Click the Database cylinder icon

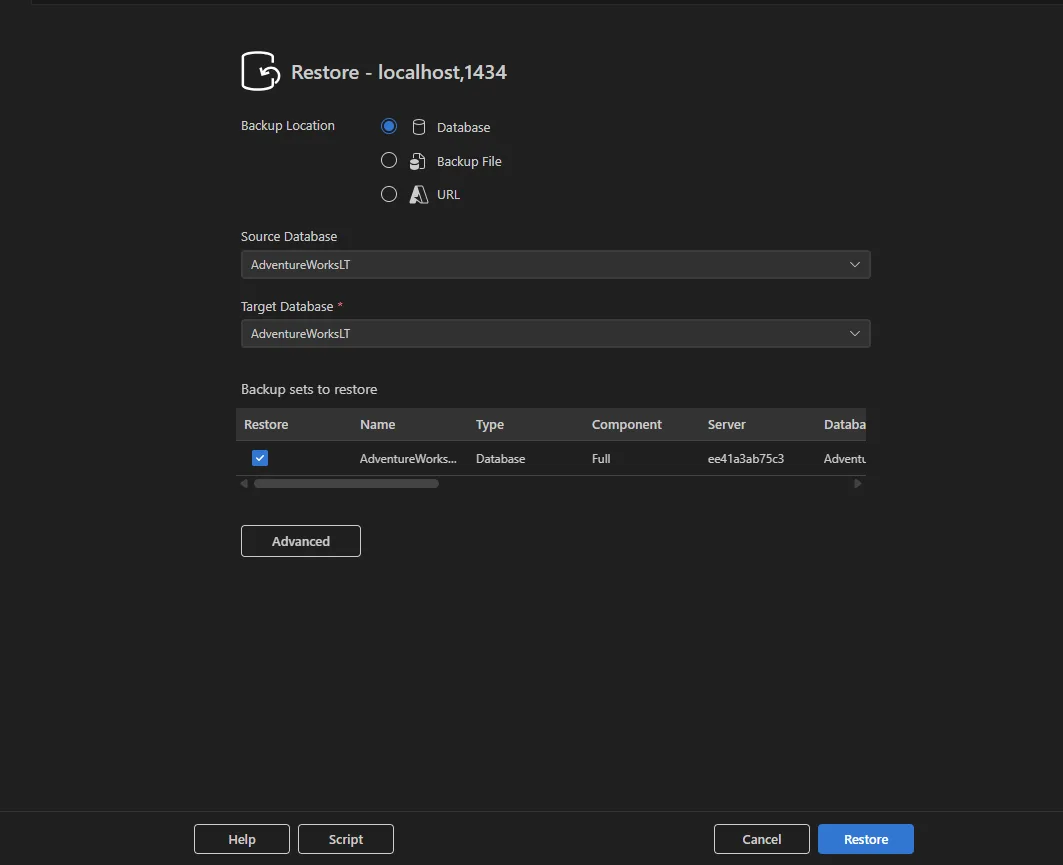coord(418,127)
